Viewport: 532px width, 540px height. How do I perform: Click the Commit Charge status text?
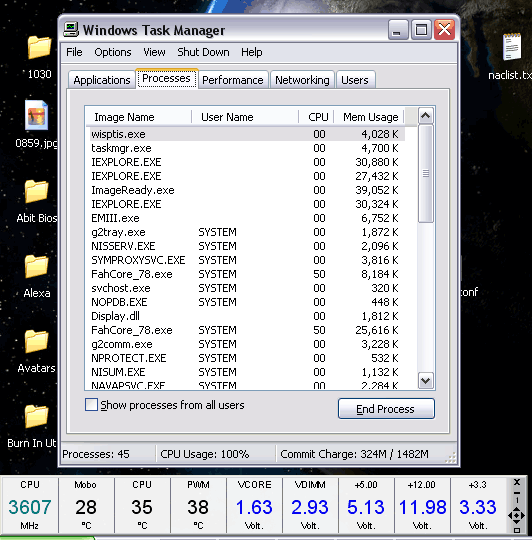355,454
